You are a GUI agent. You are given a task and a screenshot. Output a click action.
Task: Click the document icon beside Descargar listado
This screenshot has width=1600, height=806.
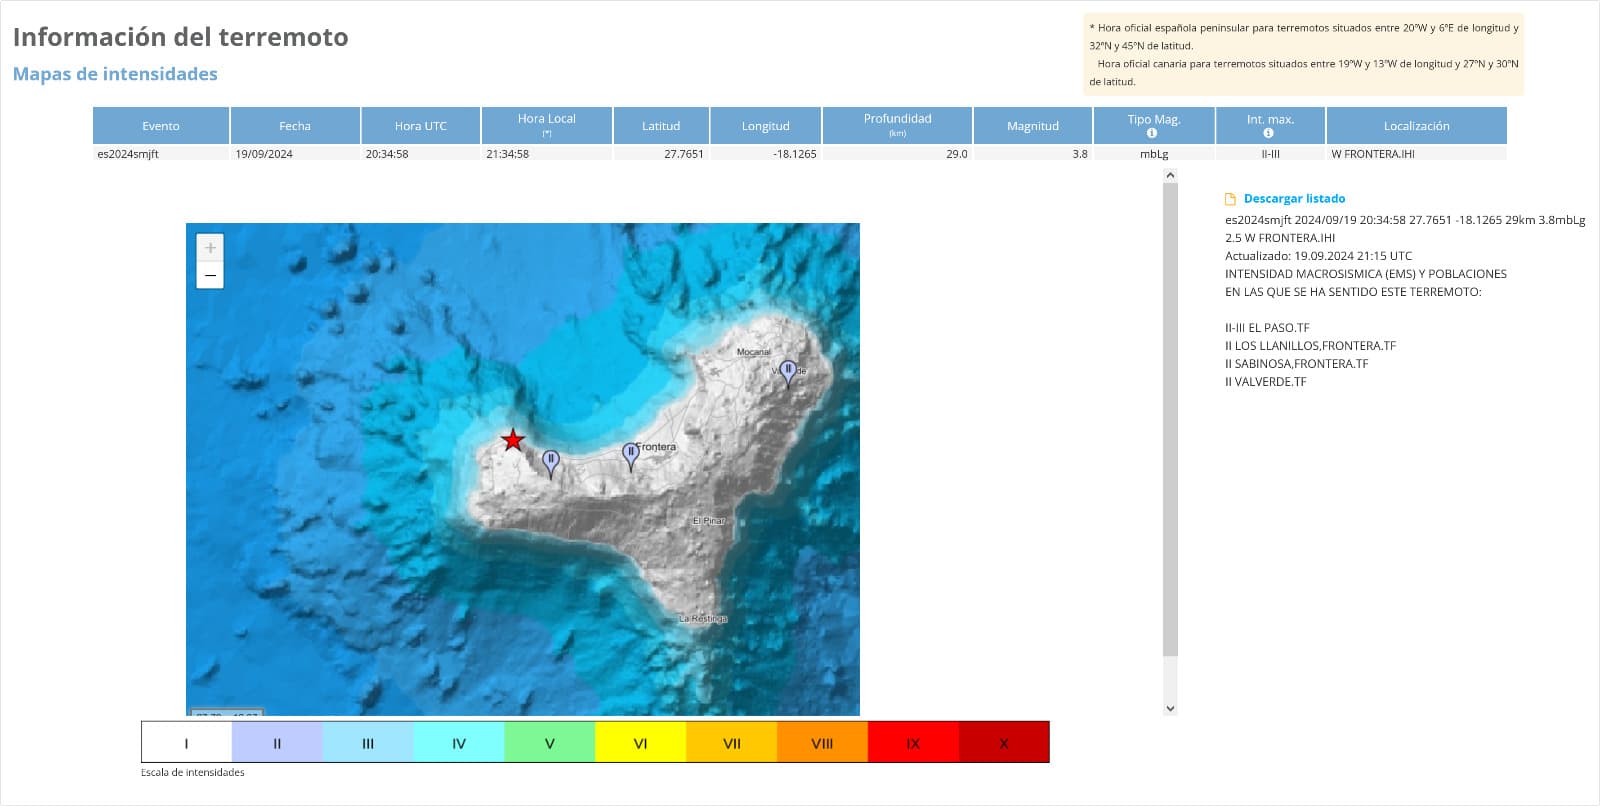(1230, 199)
